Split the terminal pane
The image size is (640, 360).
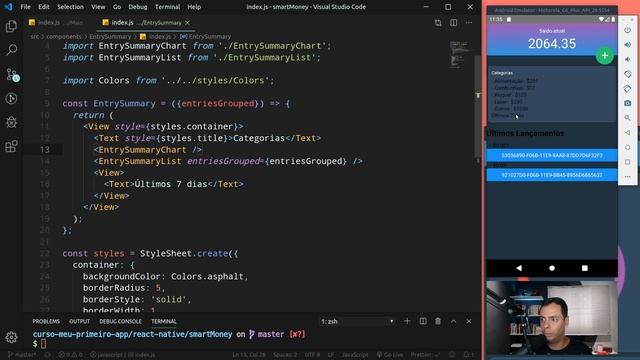[423, 321]
